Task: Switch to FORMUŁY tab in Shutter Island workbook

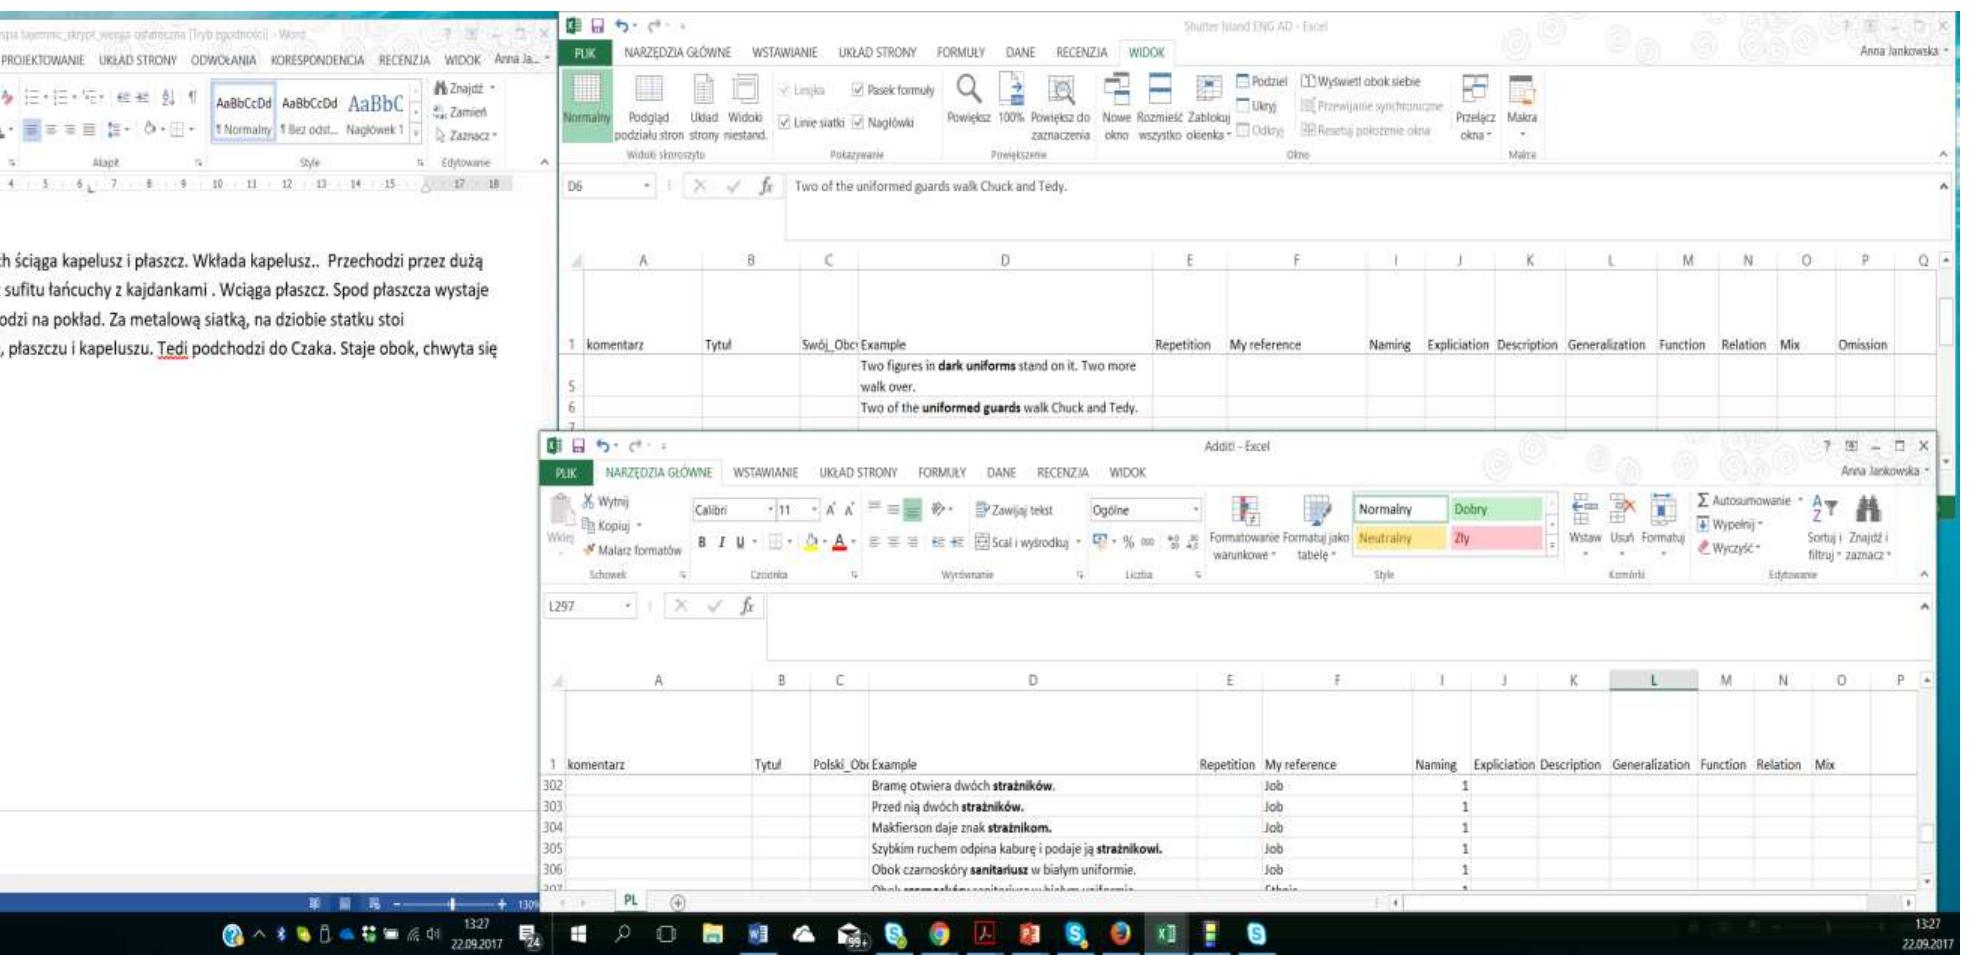Action: click(960, 52)
